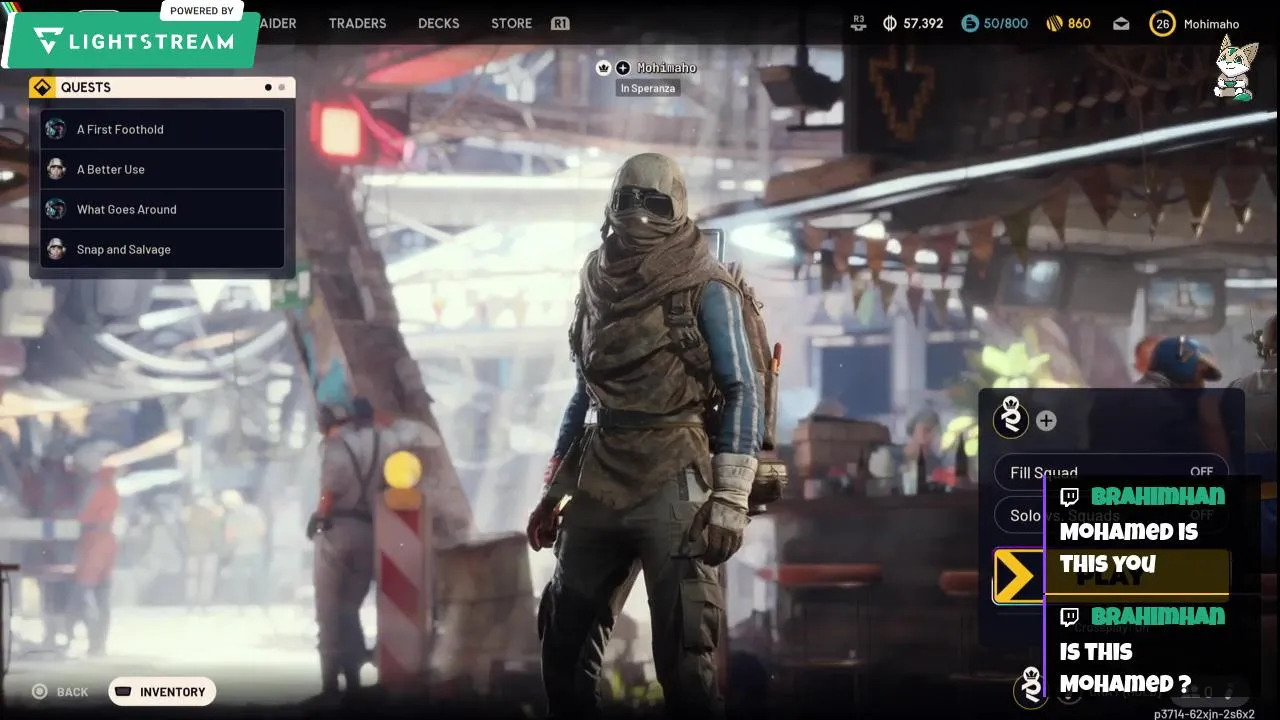Click the Snap and Salvage trader portrait

56,249
